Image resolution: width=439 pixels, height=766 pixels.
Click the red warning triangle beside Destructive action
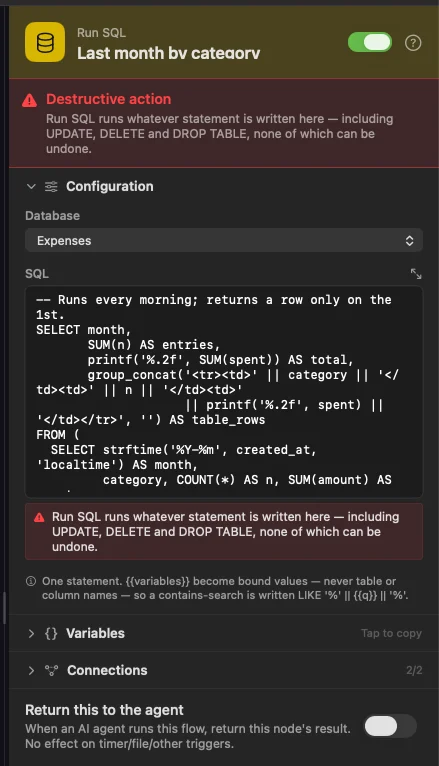pos(30,100)
